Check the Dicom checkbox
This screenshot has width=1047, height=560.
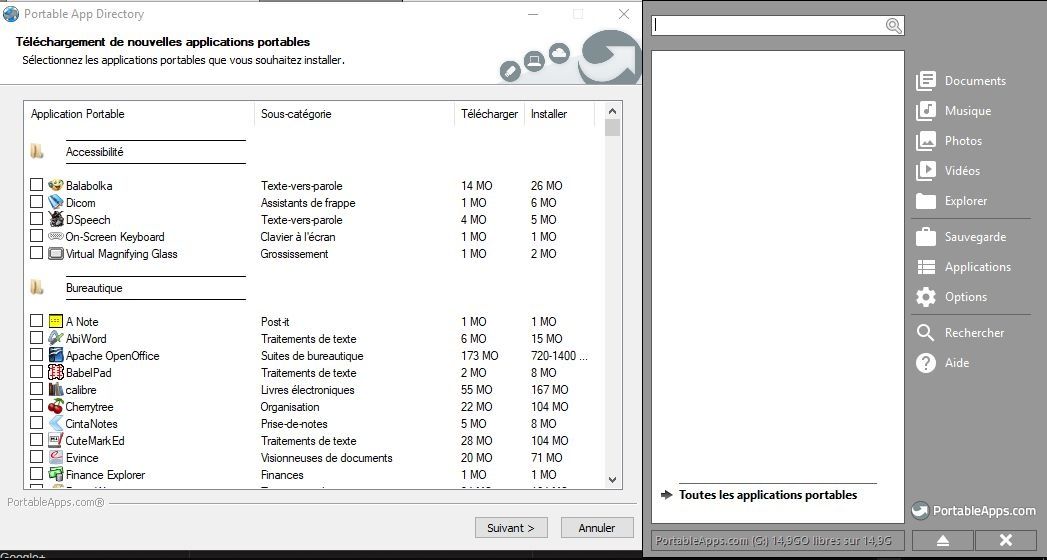click(x=36, y=202)
